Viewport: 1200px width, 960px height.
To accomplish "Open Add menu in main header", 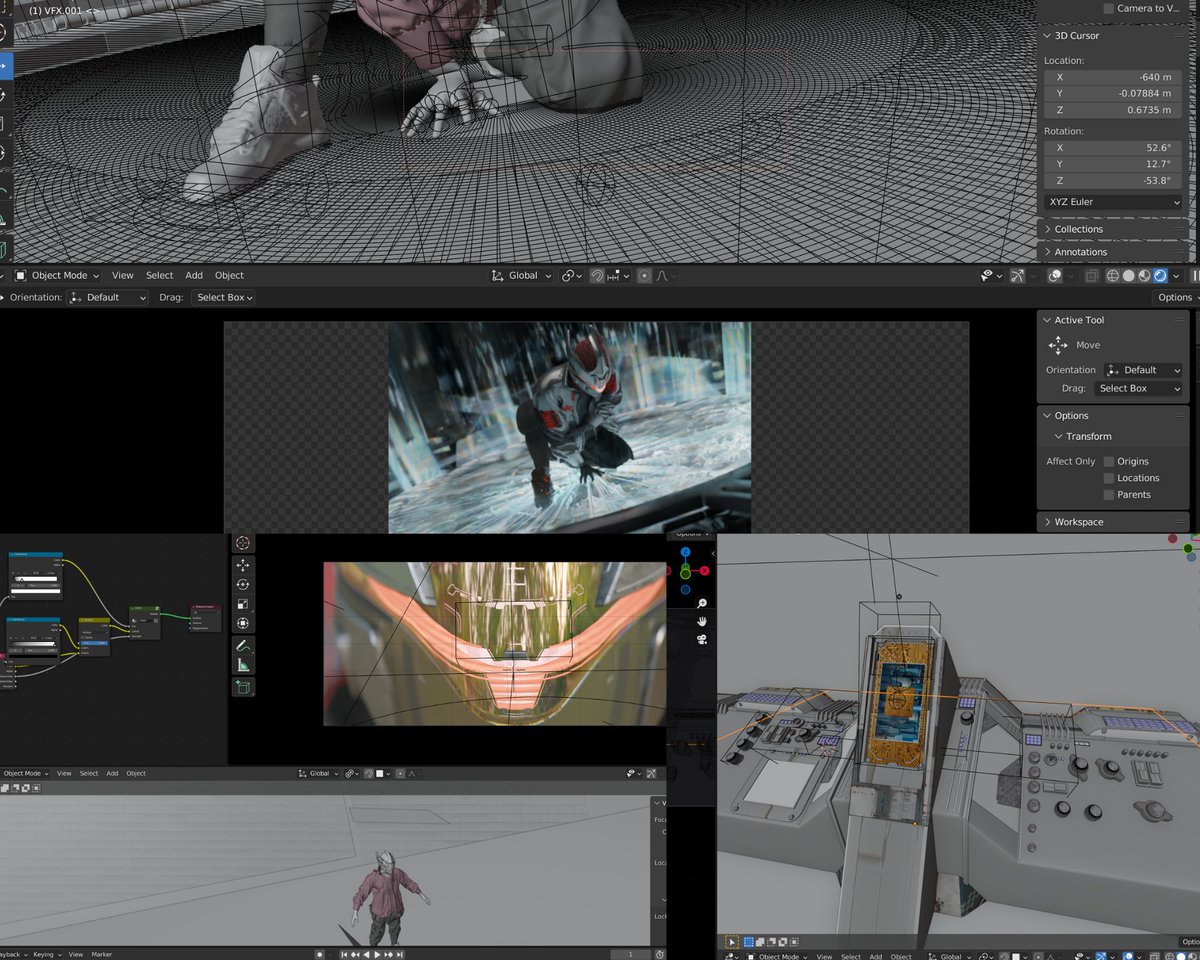I will (194, 275).
